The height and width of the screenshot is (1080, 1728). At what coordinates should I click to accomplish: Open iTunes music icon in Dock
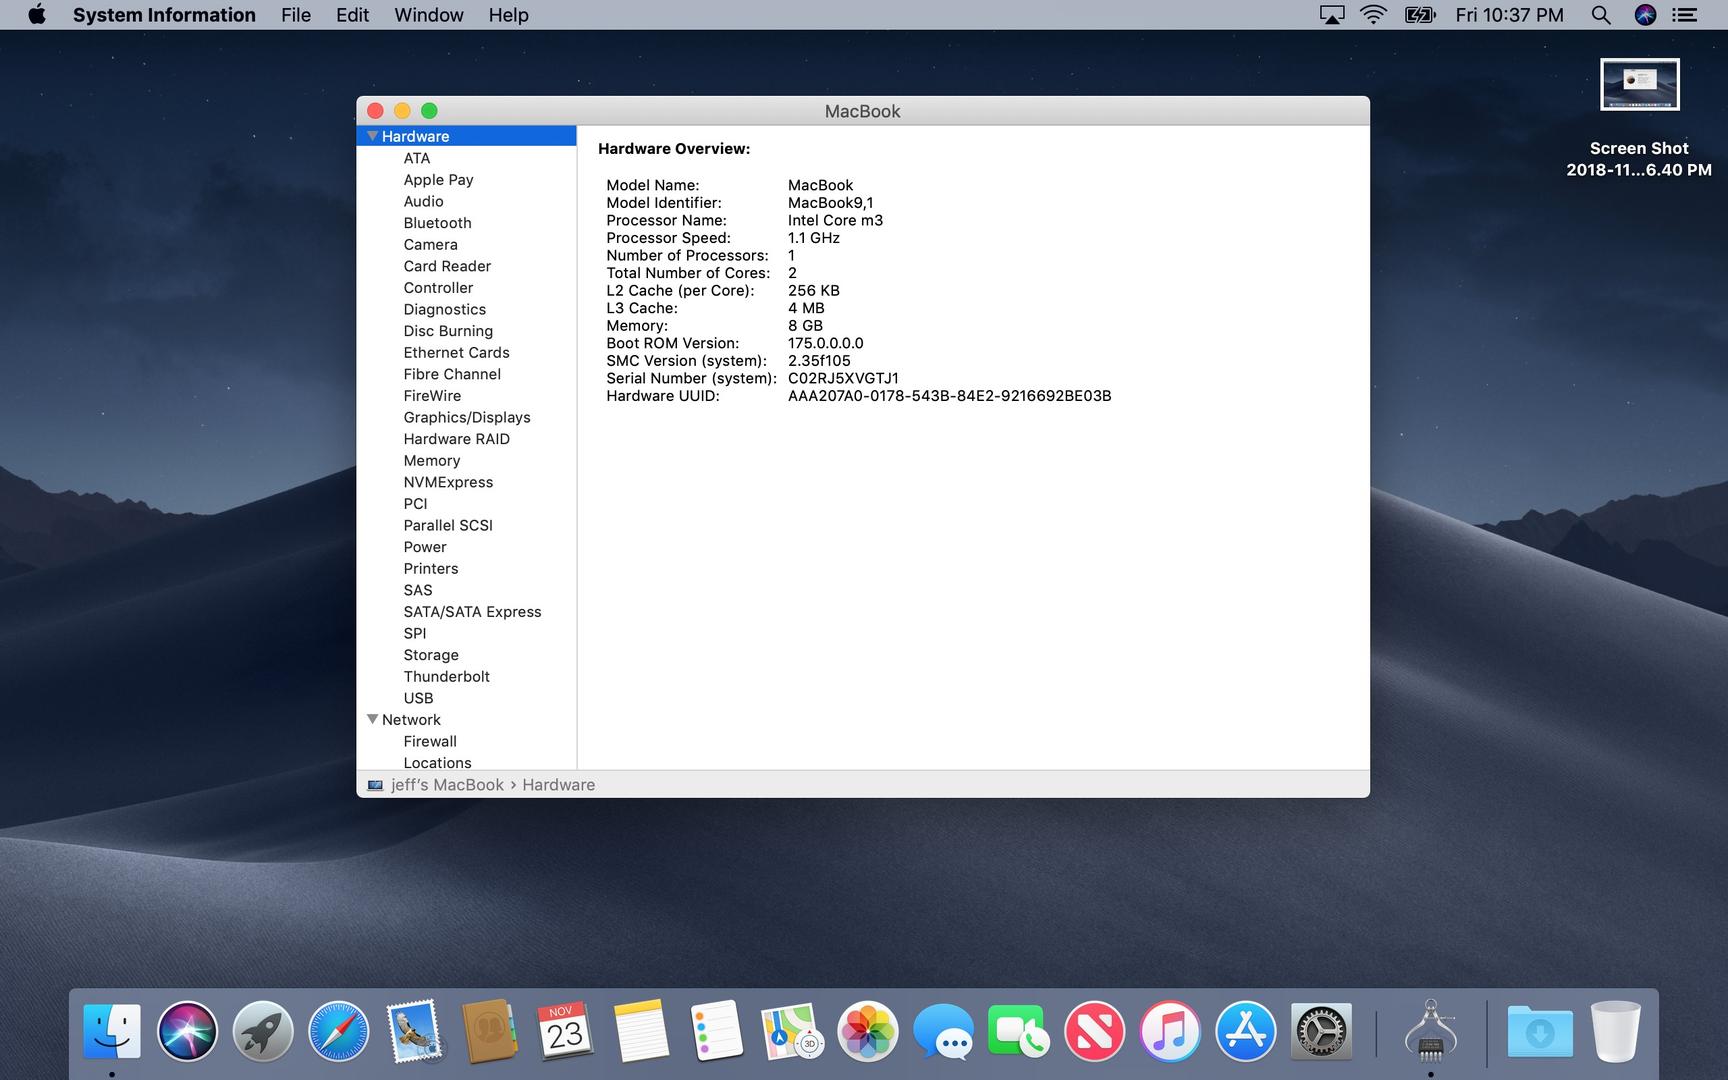coord(1169,1031)
